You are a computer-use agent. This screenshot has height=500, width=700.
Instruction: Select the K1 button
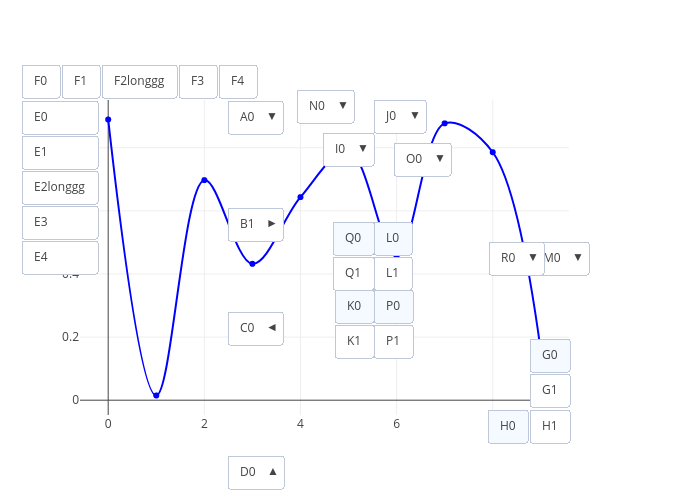tap(354, 342)
